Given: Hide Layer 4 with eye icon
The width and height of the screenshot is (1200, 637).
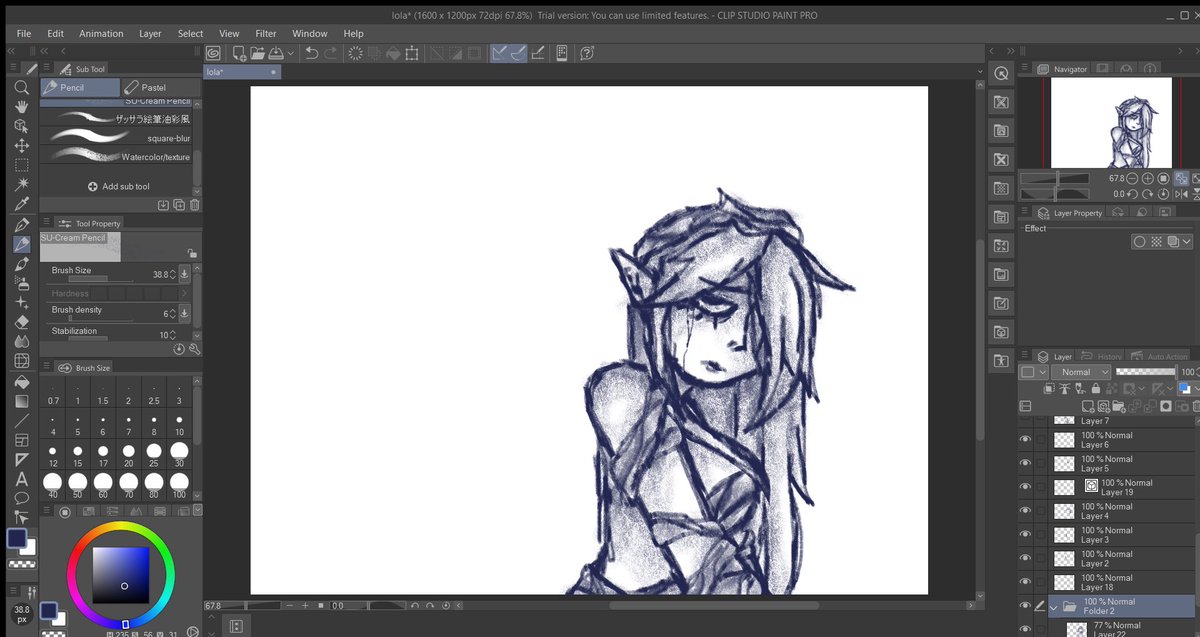Looking at the screenshot, I should [x=1025, y=511].
